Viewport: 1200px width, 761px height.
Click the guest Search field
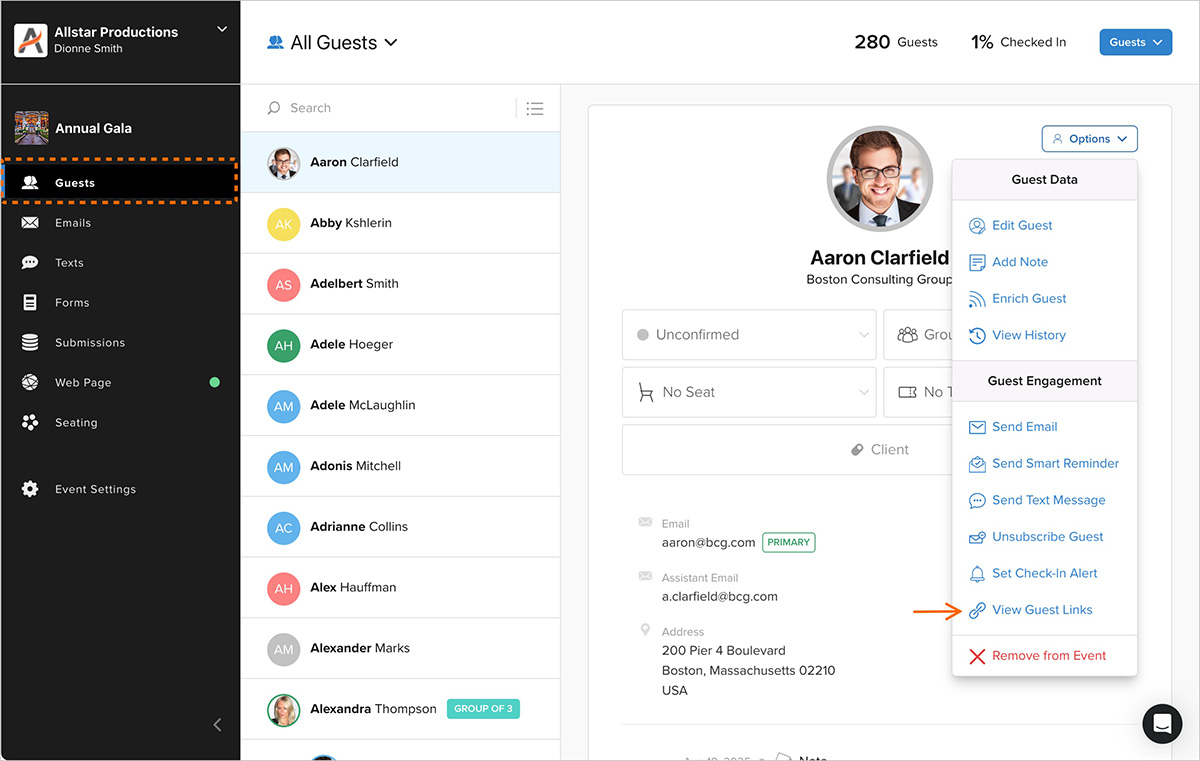(x=390, y=108)
